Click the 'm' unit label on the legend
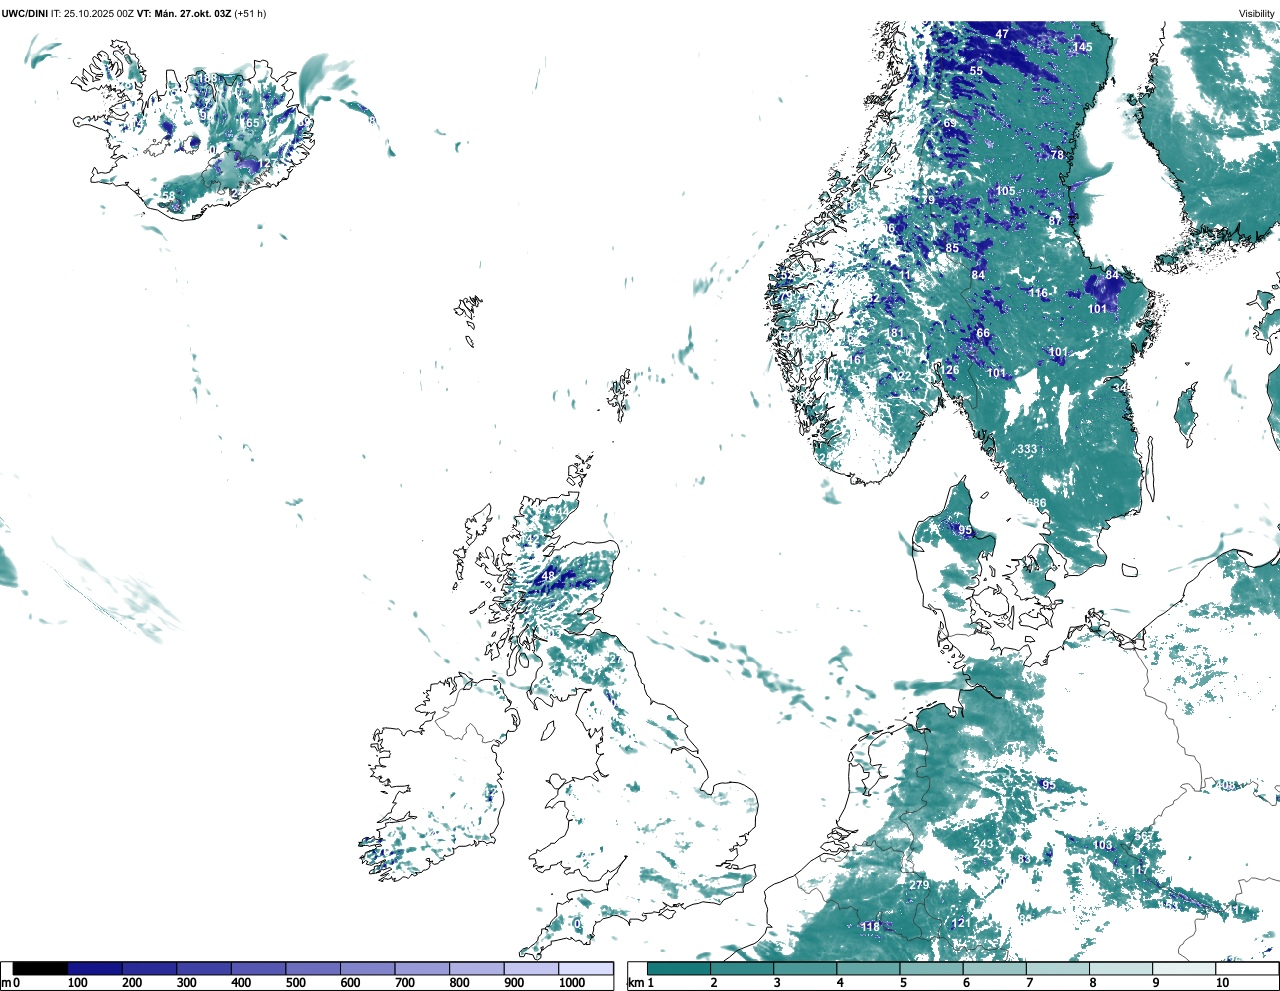Image resolution: width=1280 pixels, height=991 pixels. [5, 983]
